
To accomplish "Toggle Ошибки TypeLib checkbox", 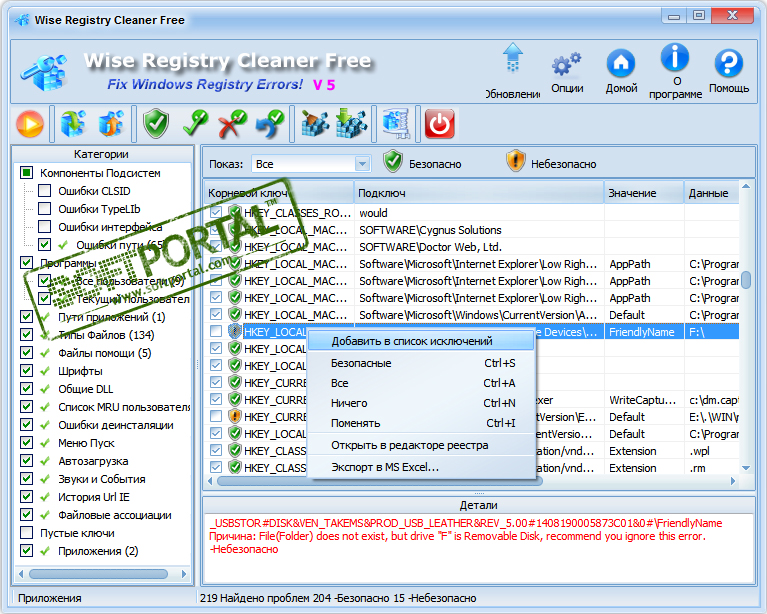I will 45,208.
